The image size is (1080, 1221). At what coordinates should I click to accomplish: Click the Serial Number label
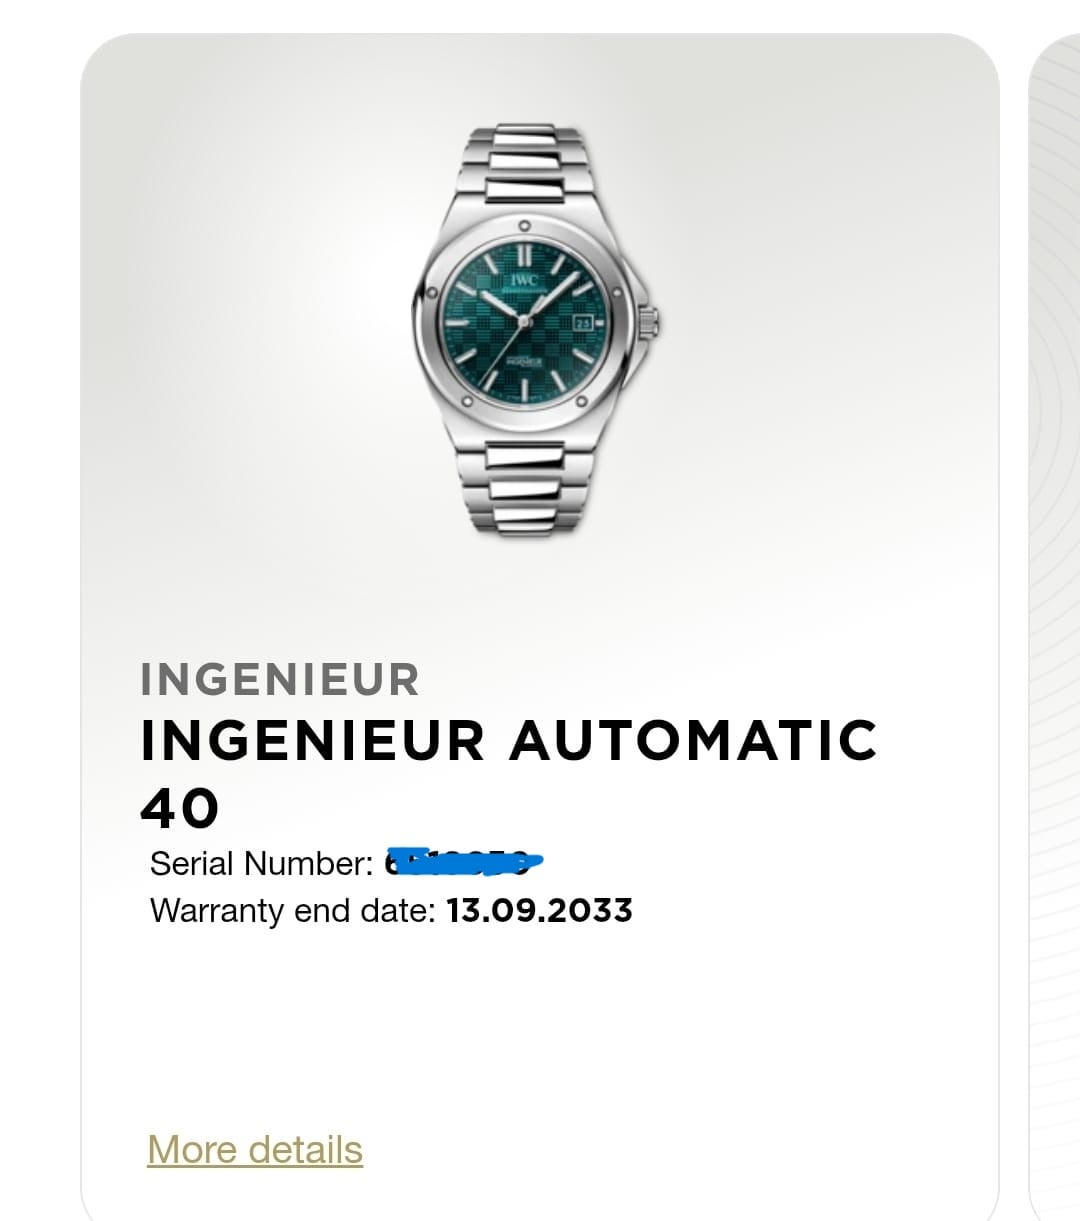coord(261,863)
